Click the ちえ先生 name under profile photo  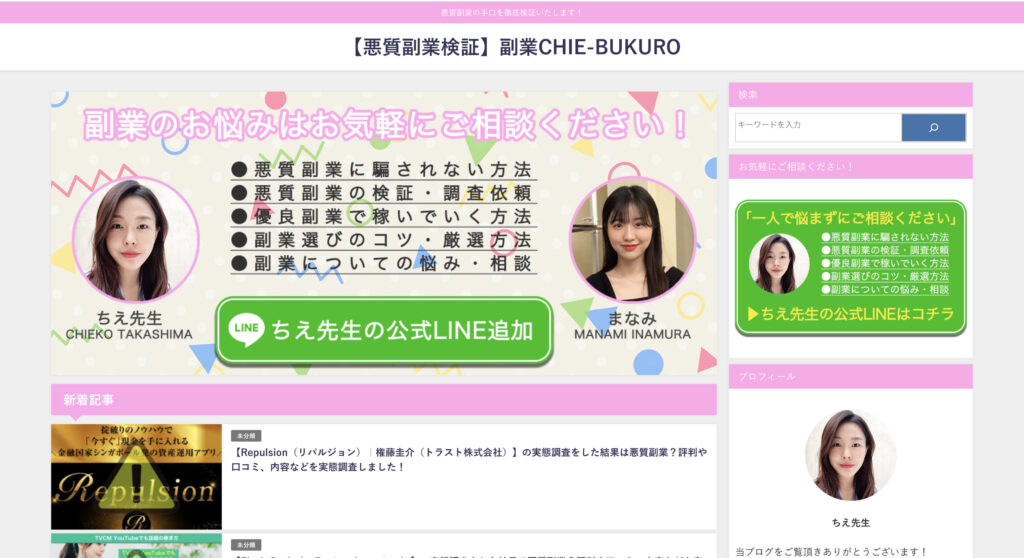850,522
